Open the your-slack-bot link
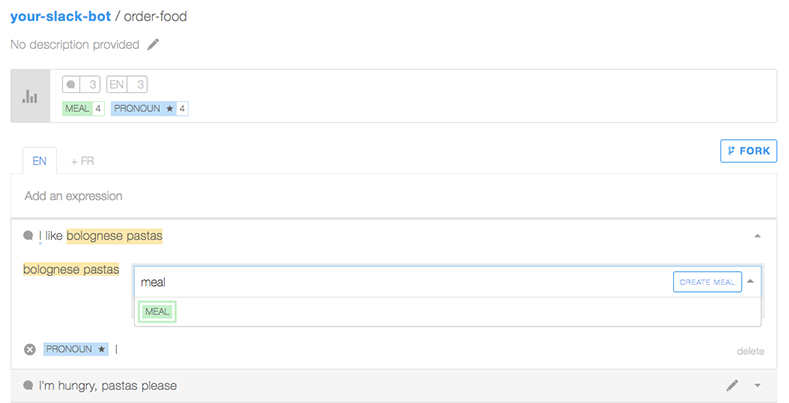 tap(60, 16)
